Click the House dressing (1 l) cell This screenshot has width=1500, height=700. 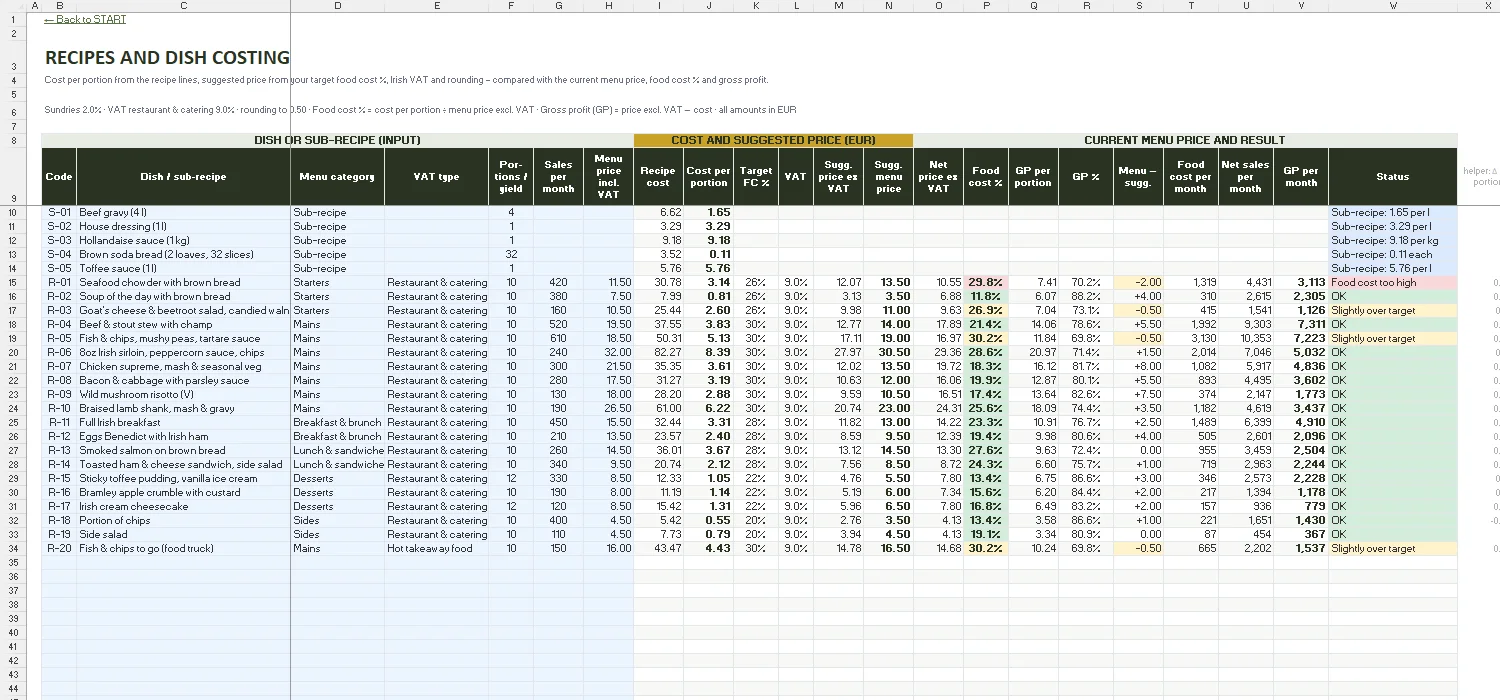click(x=184, y=226)
